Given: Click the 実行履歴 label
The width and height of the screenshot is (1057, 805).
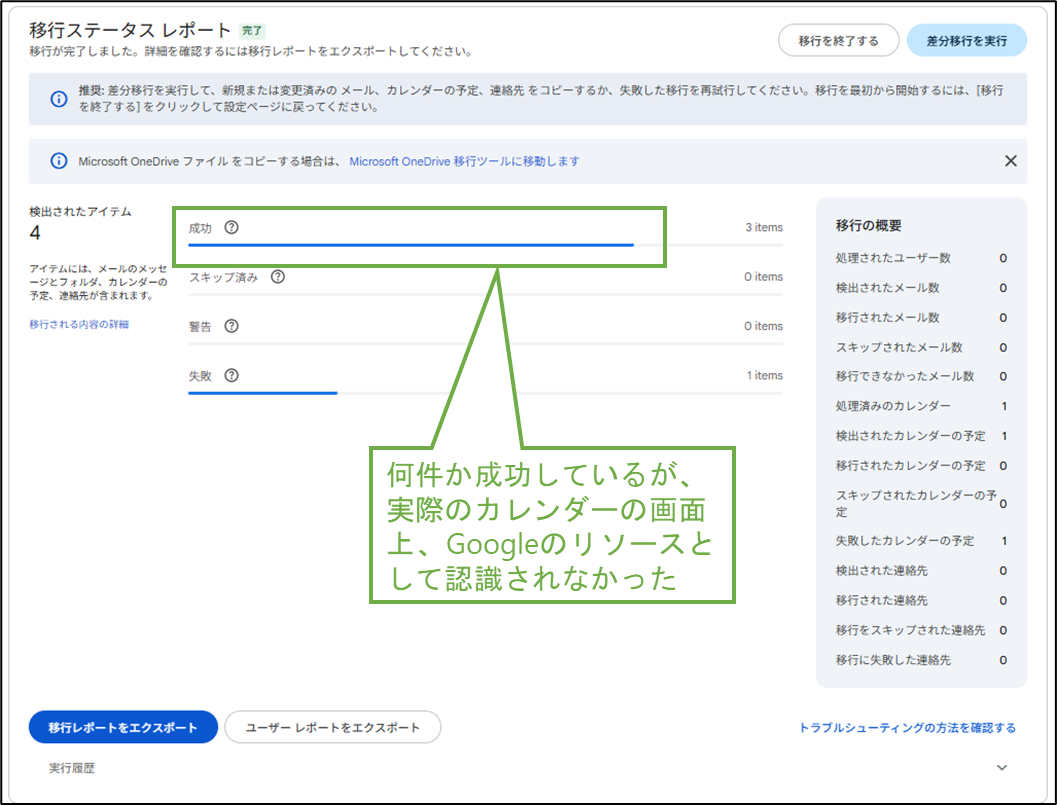Looking at the screenshot, I should [x=71, y=768].
